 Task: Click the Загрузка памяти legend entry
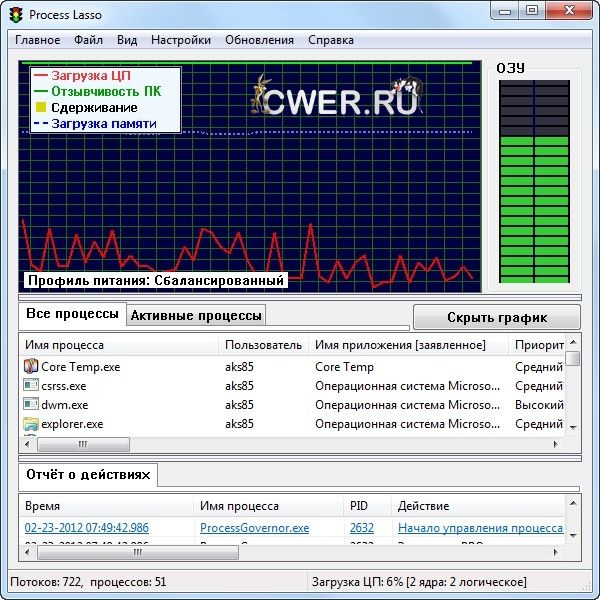coord(95,124)
